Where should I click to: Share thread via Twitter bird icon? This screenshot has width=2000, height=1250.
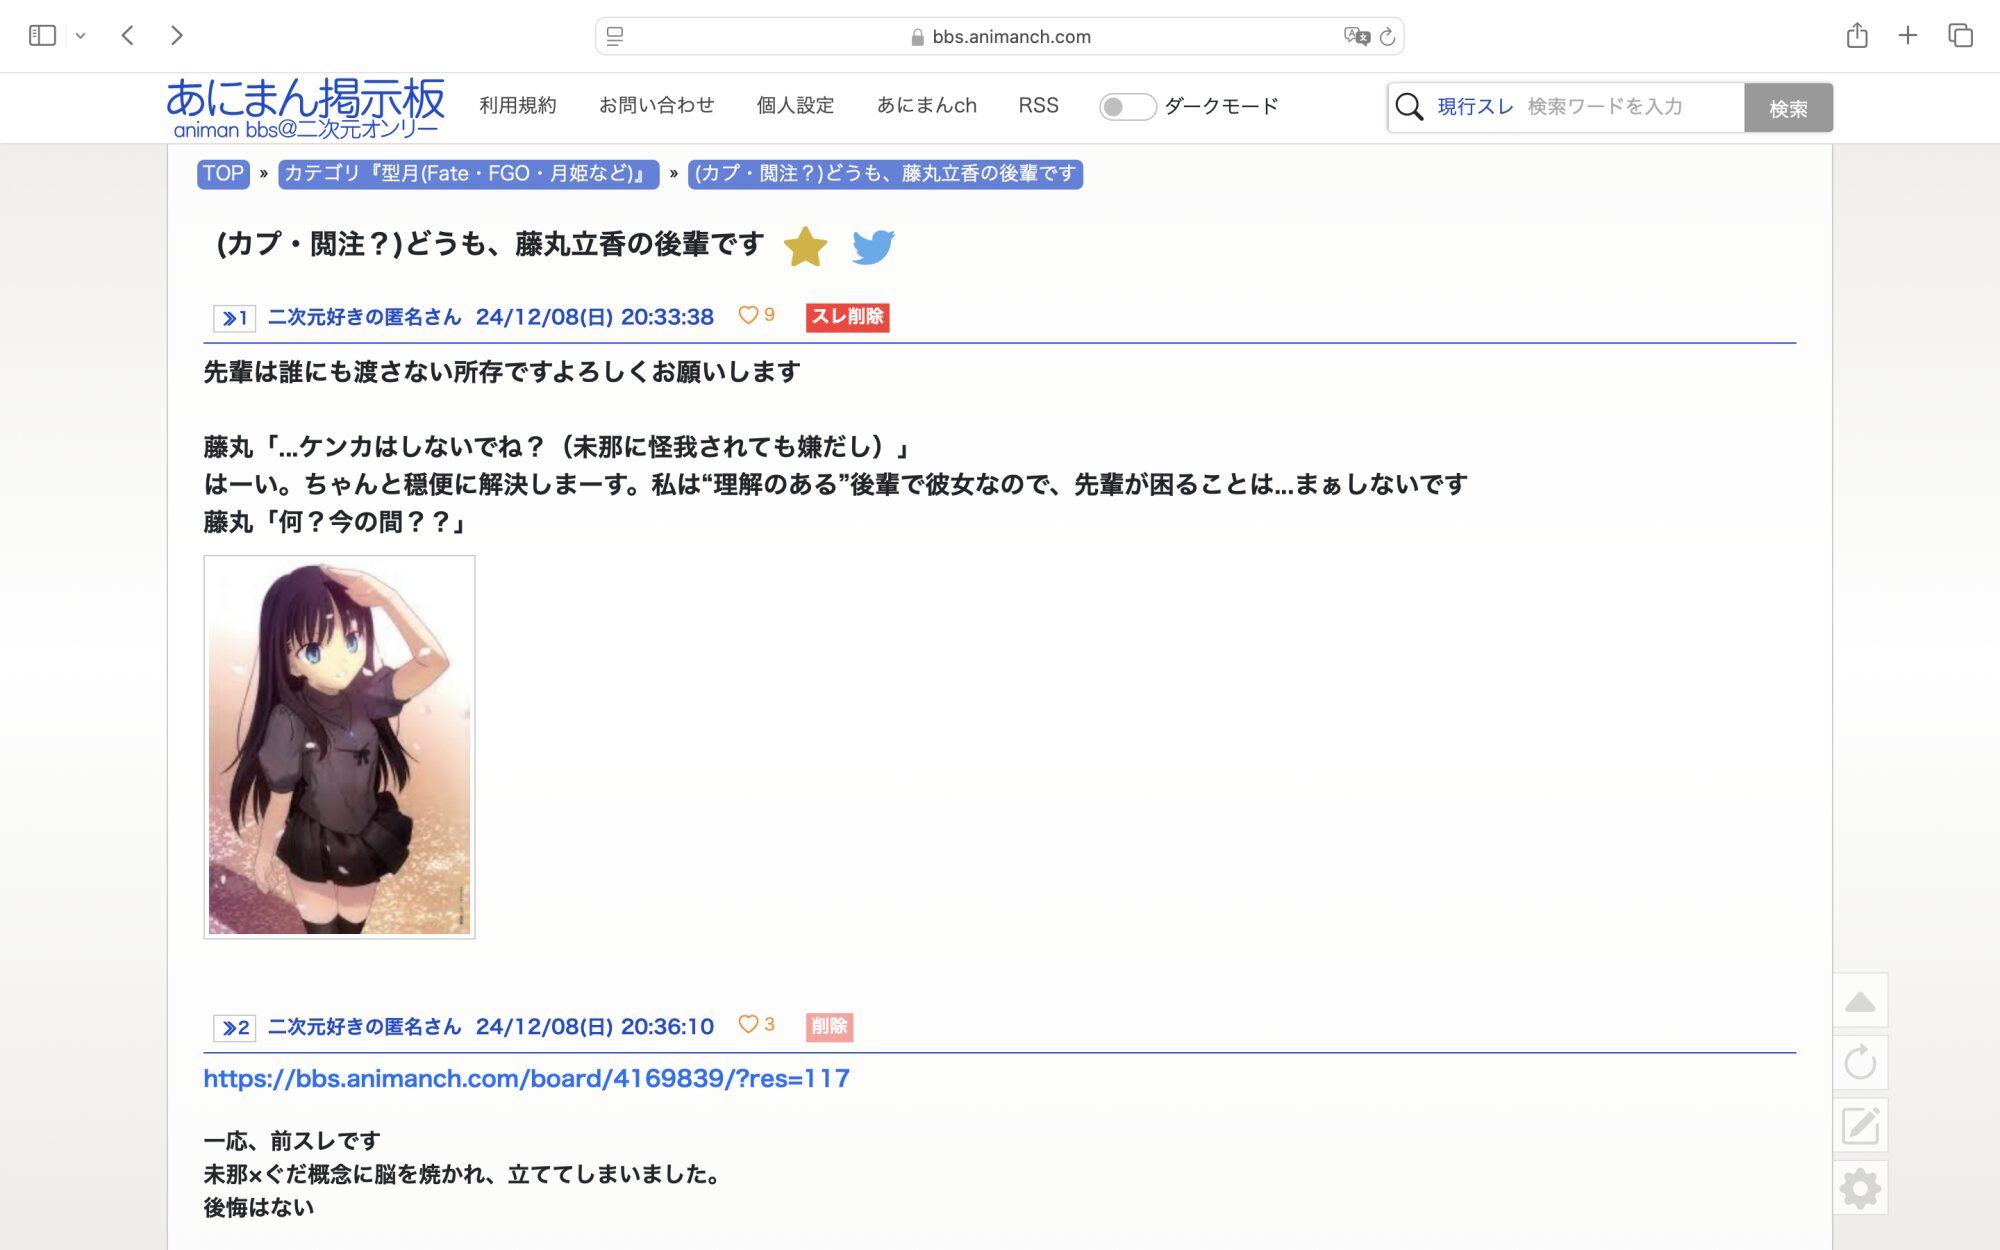873,247
